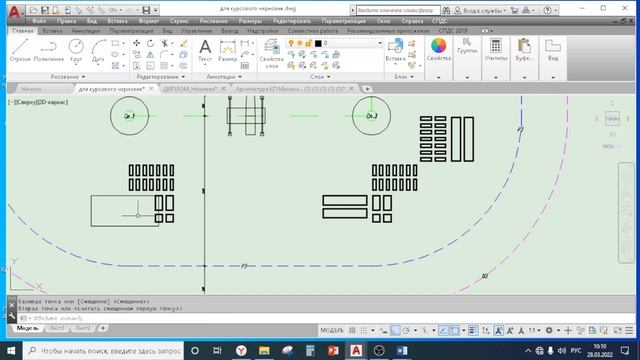Expand the Редактирование panel
Screen dimensions: 640x360
click(x=160, y=77)
